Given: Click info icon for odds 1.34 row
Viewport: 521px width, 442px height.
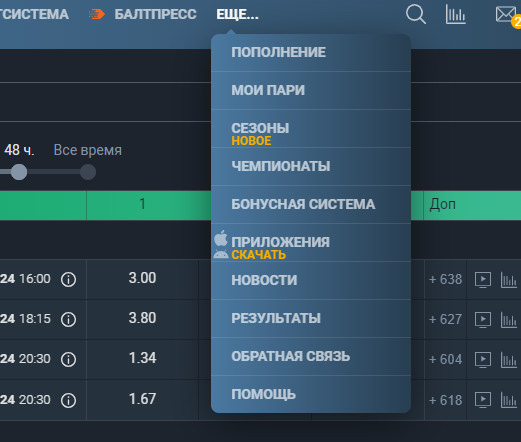Looking at the screenshot, I should (x=69, y=359).
